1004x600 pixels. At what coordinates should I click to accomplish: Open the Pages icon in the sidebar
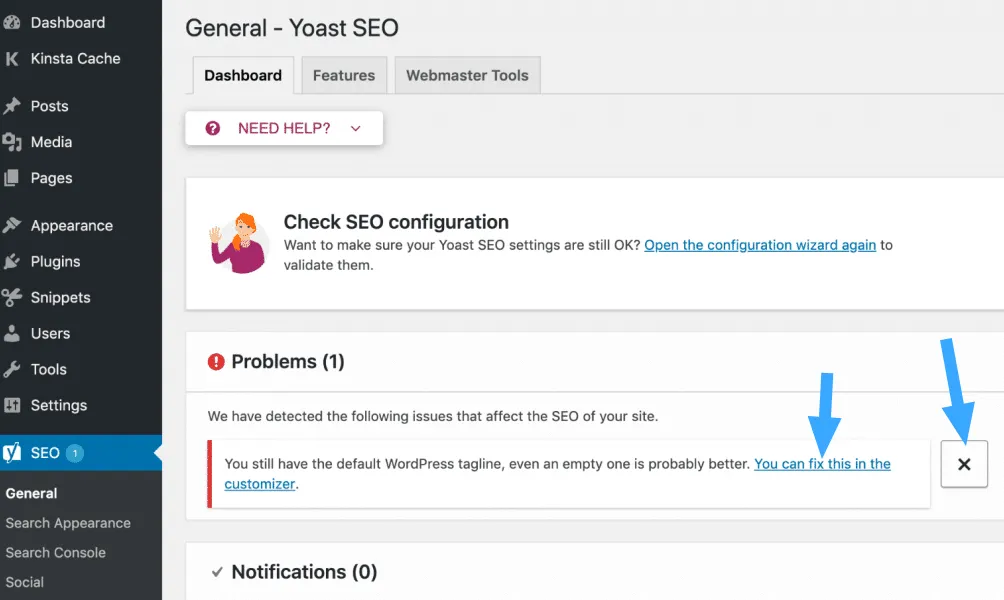click(x=15, y=178)
